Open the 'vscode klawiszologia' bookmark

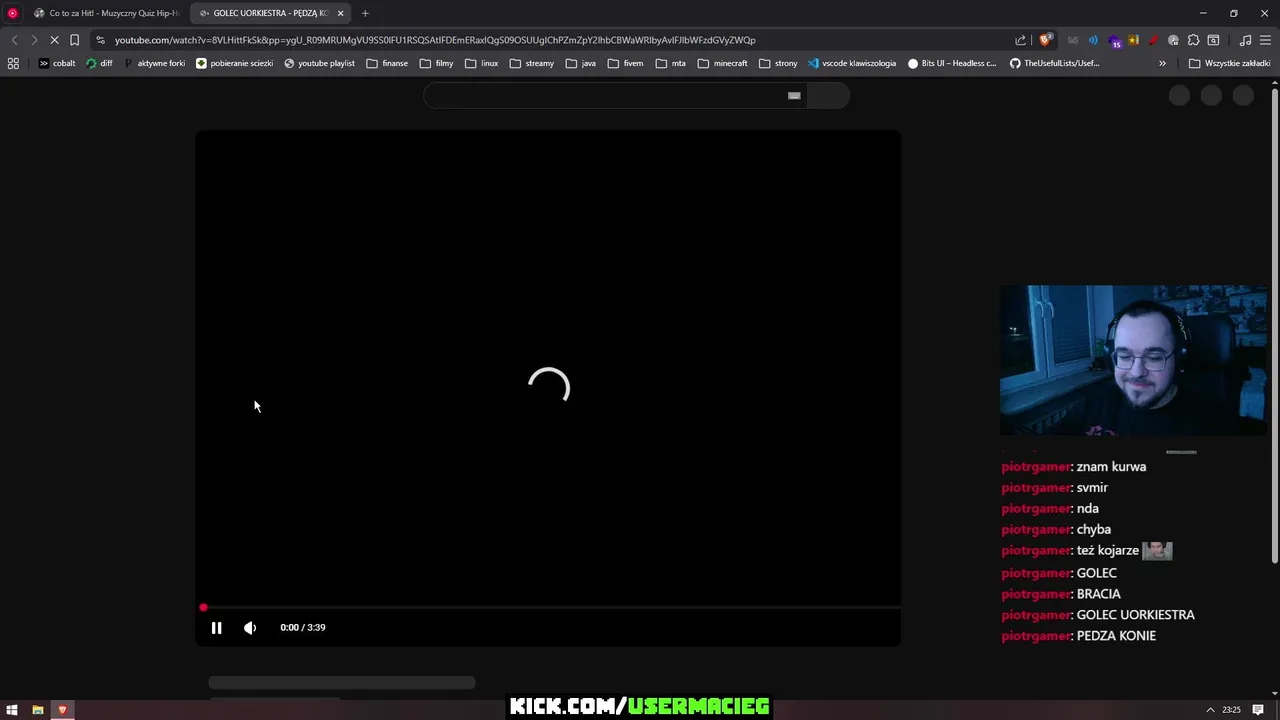coord(852,63)
